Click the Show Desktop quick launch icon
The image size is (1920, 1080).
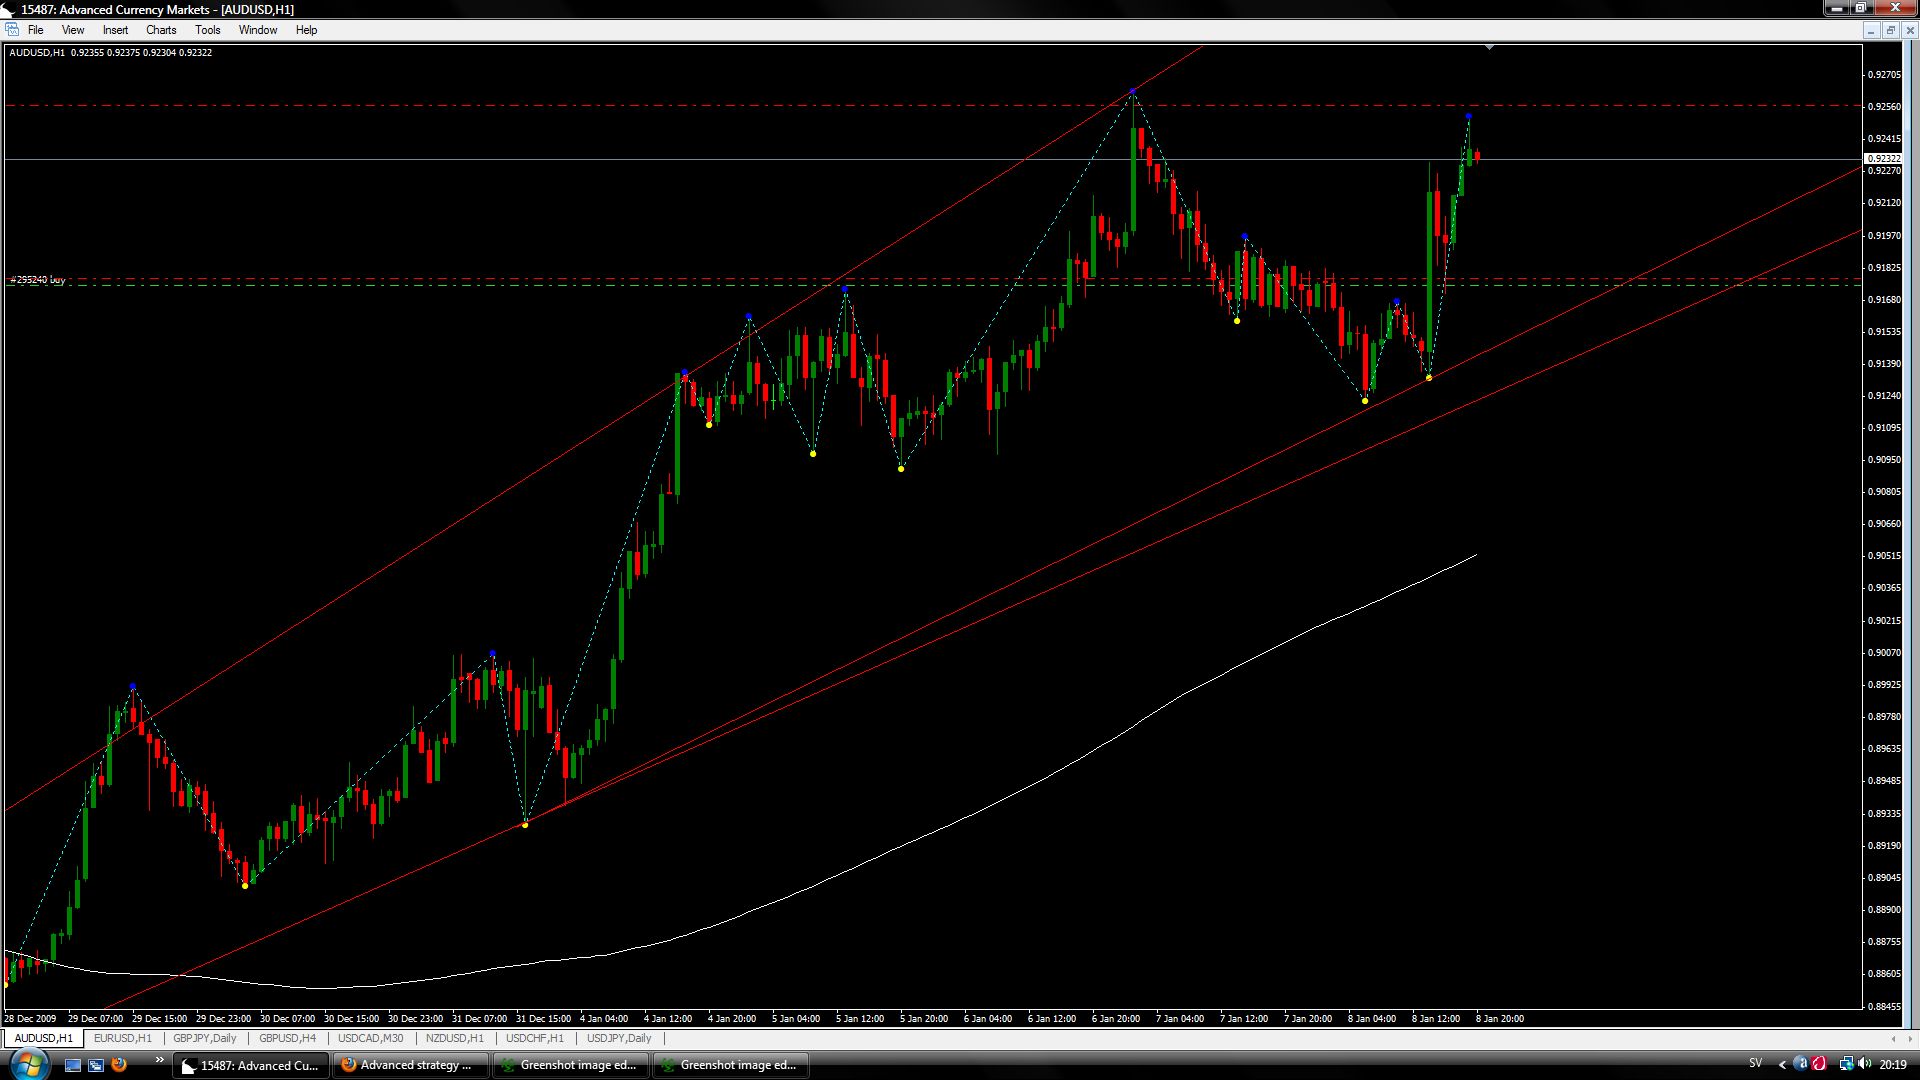(x=73, y=1065)
